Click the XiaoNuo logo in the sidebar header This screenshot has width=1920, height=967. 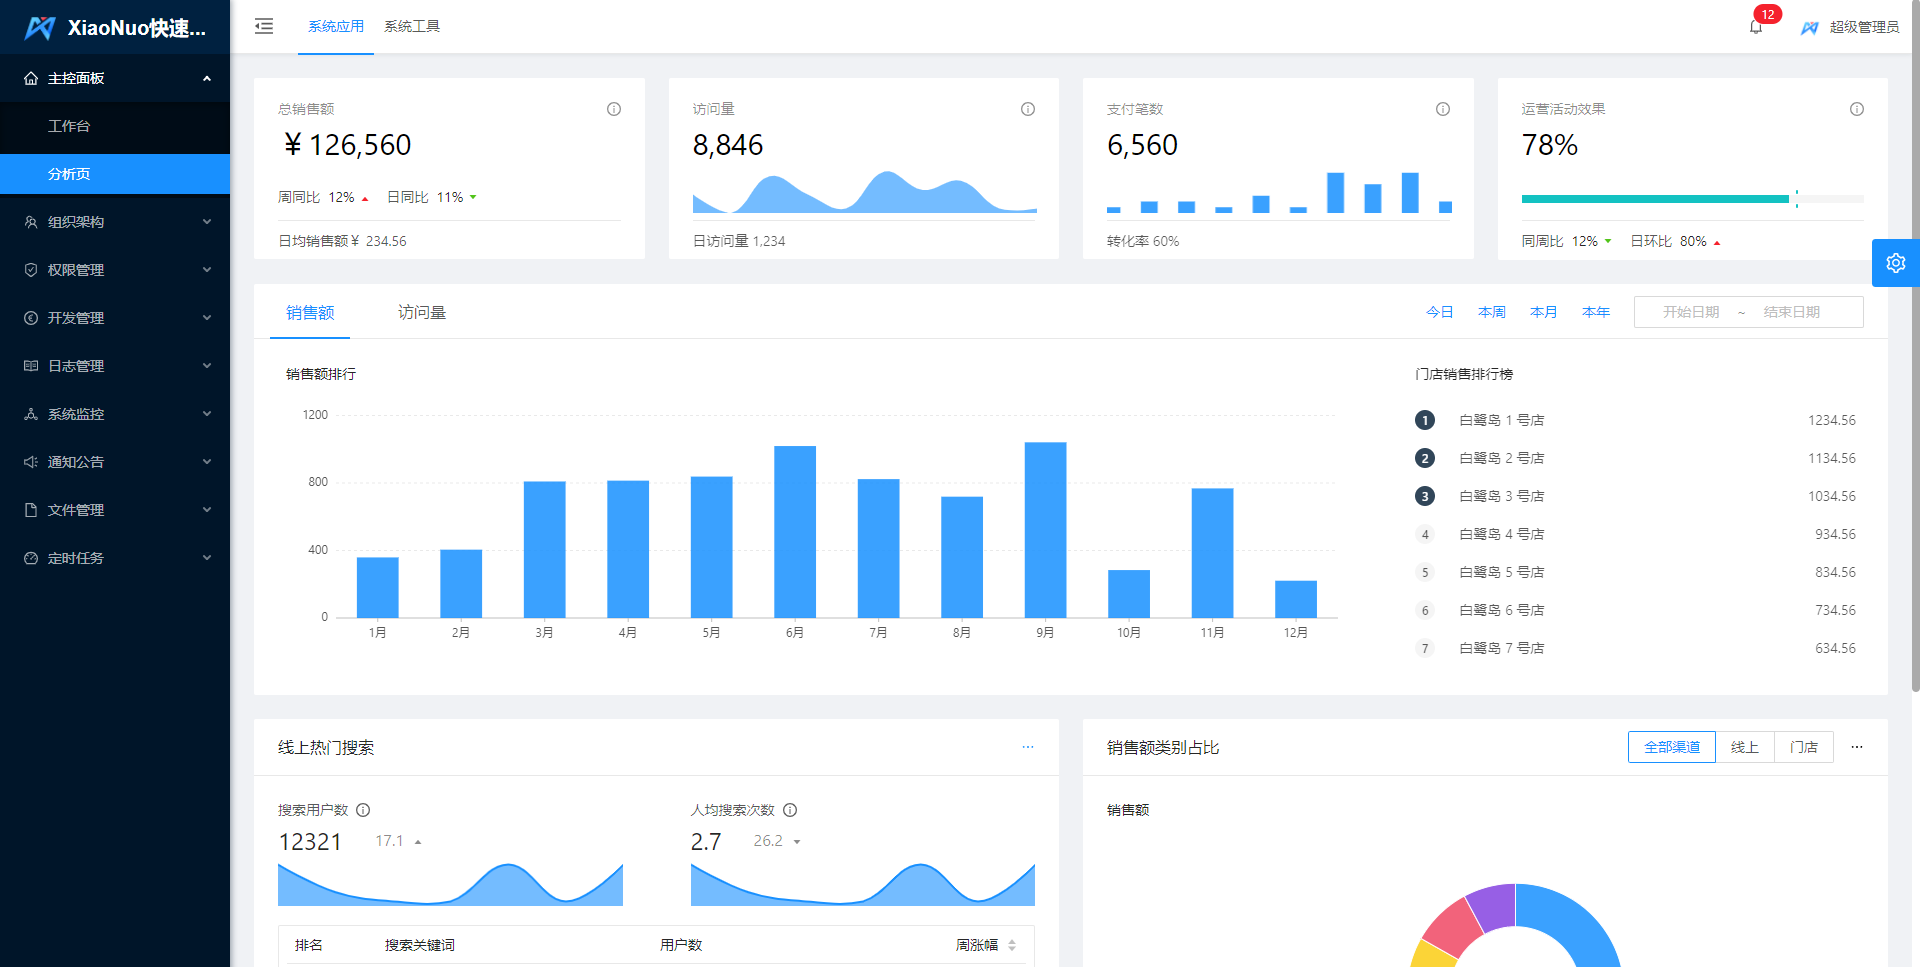(x=40, y=28)
